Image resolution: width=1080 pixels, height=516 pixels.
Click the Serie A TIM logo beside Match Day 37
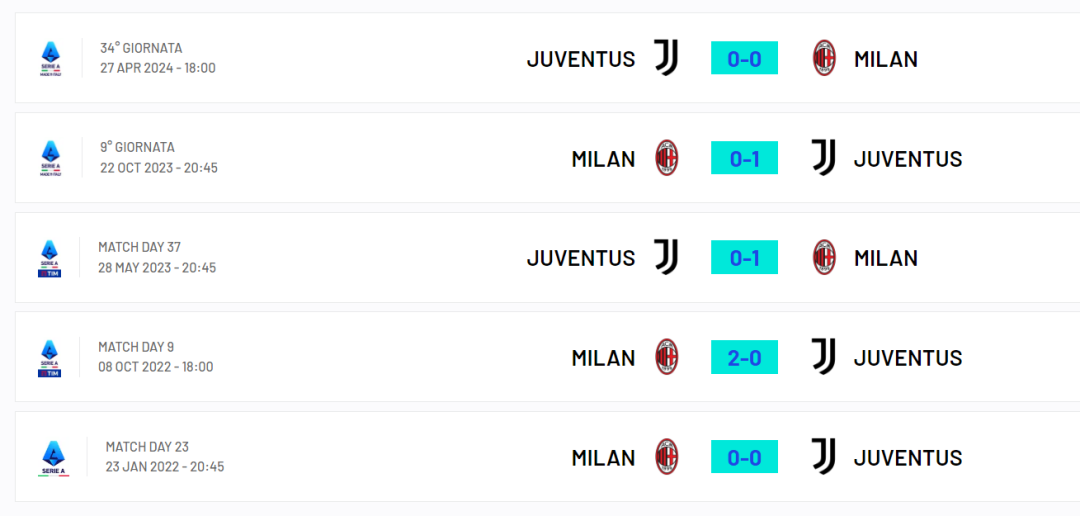[x=50, y=258]
